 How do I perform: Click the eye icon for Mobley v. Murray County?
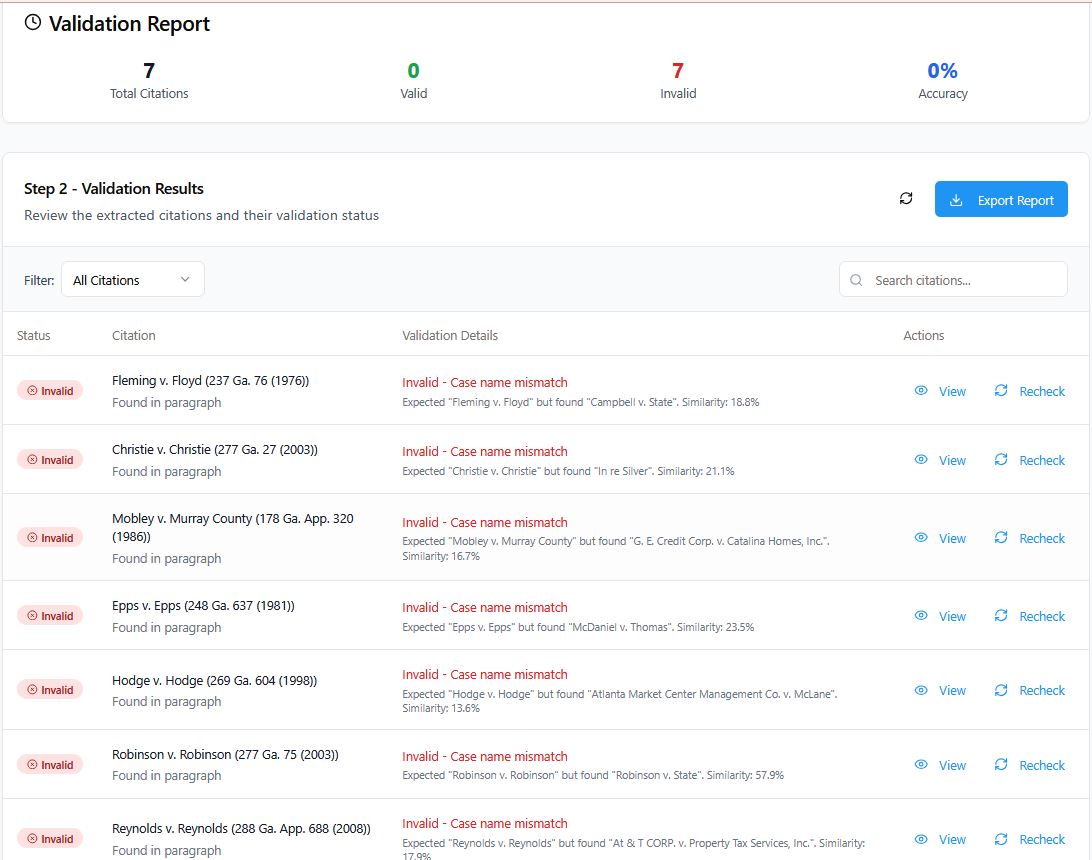tap(921, 538)
